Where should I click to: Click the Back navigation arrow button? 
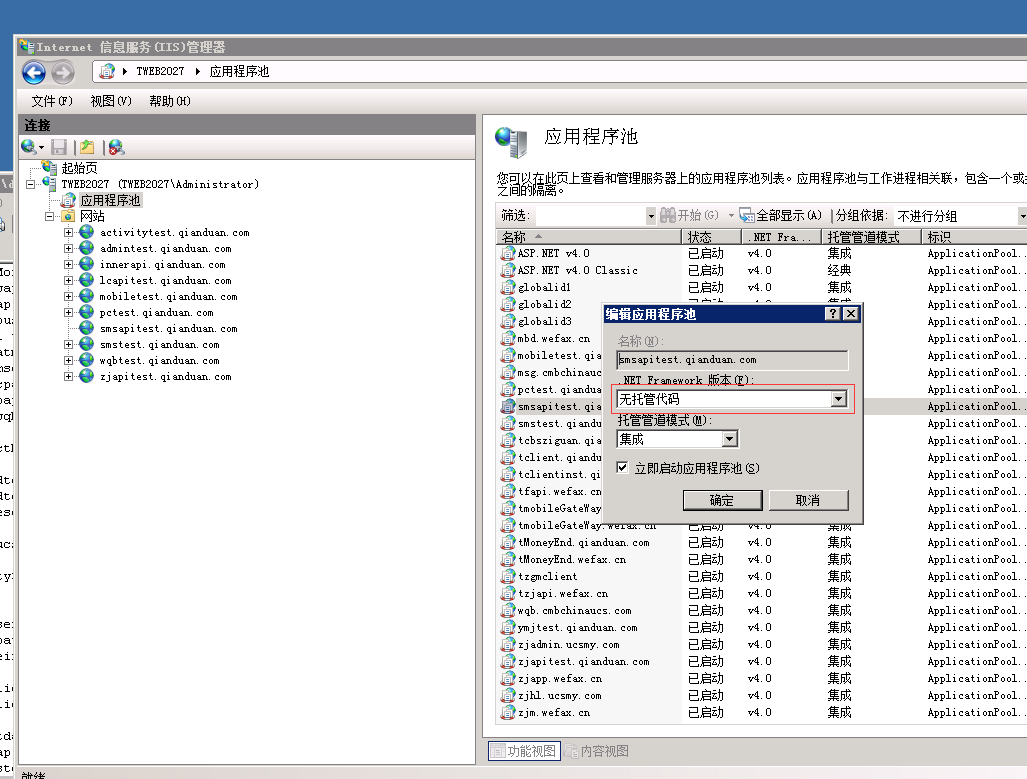(34, 72)
